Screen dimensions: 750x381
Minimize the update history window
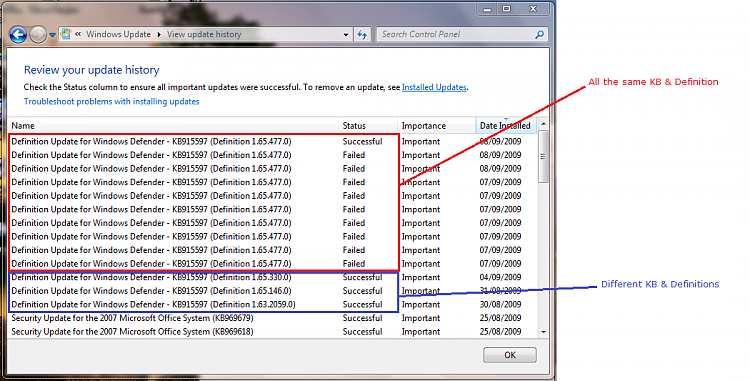(487, 9)
